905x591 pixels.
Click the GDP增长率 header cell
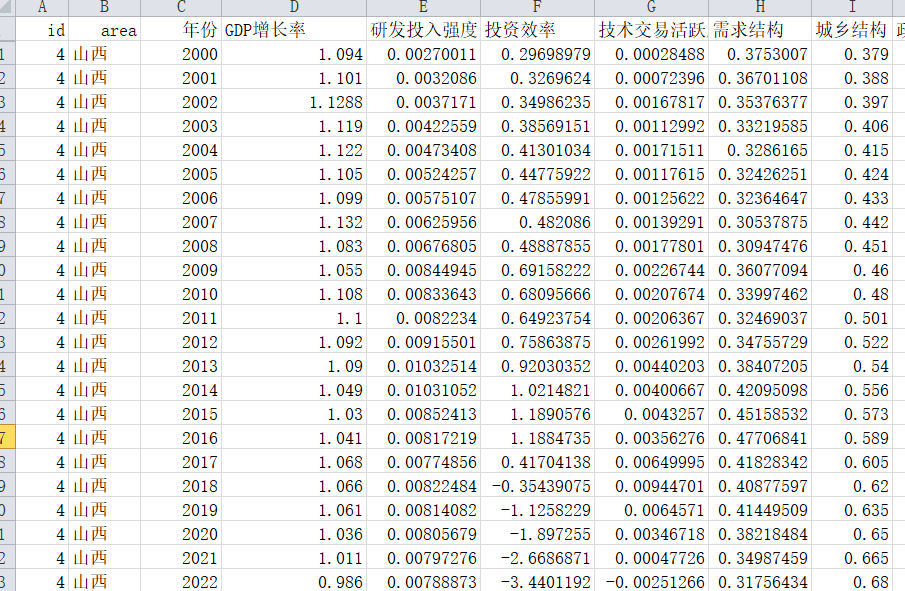tap(294, 29)
